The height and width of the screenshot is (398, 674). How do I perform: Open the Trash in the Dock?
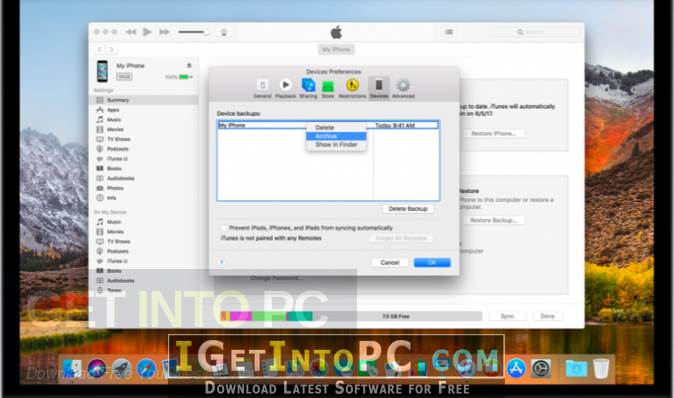(x=601, y=368)
